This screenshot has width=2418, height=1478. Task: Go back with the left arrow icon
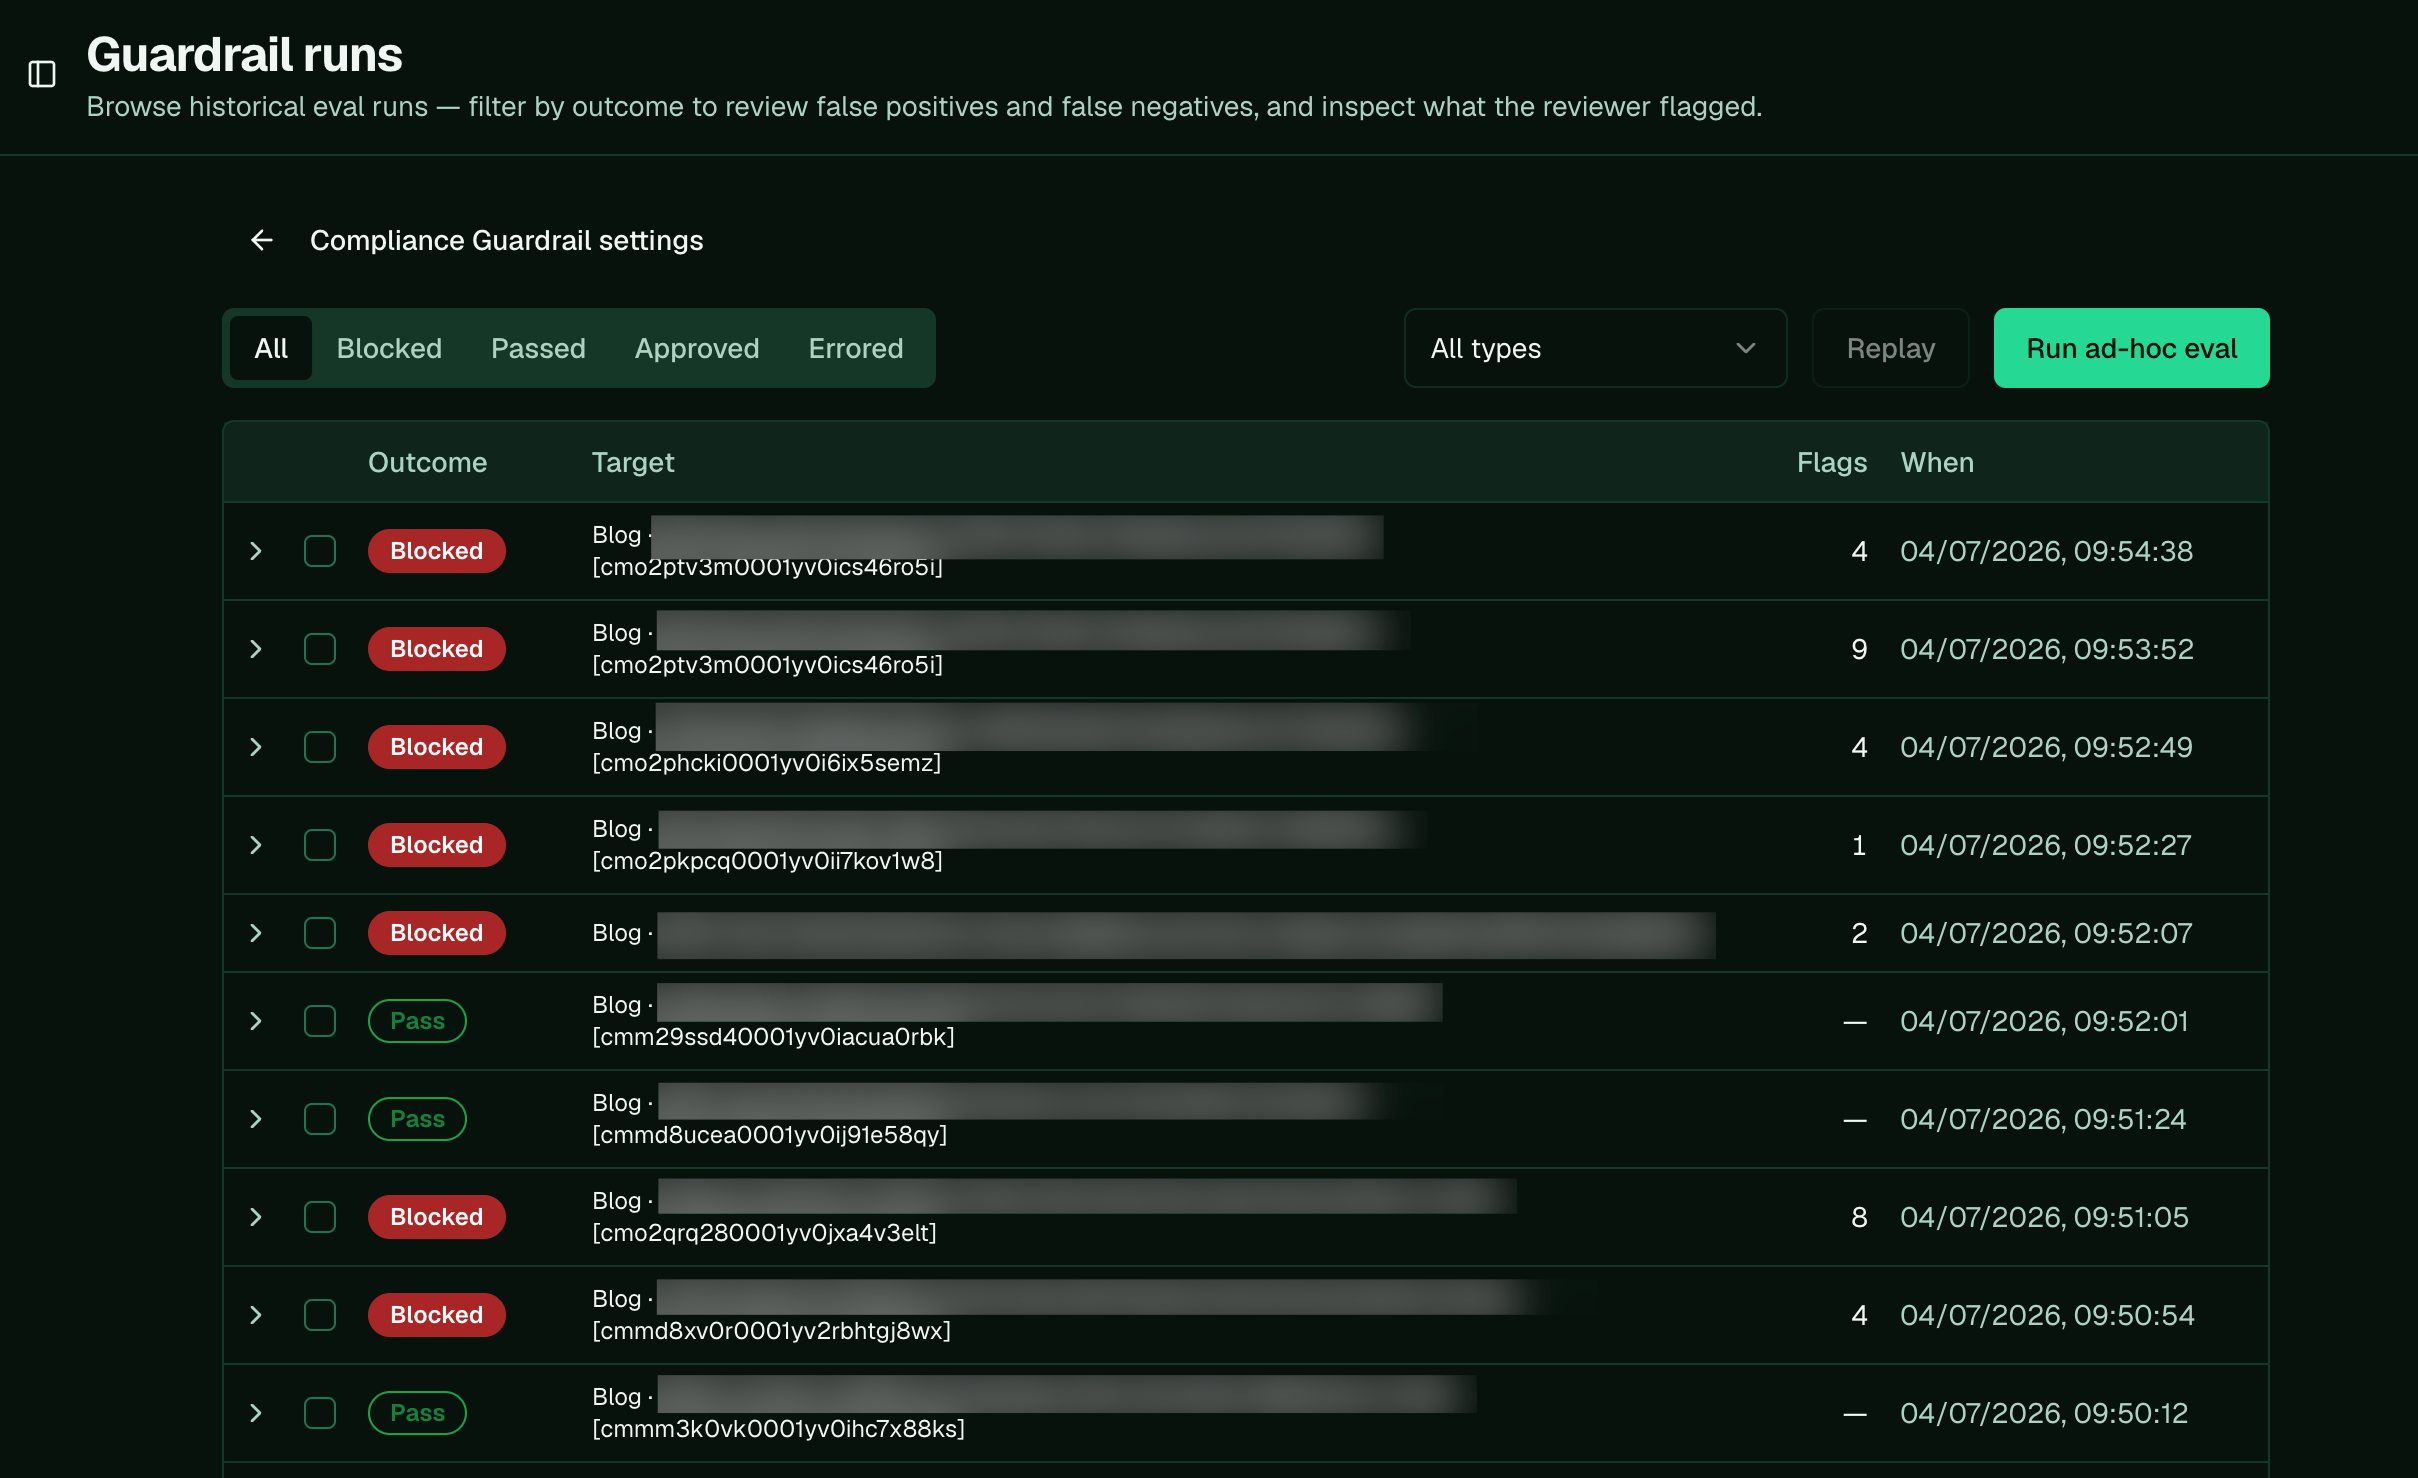click(x=262, y=240)
